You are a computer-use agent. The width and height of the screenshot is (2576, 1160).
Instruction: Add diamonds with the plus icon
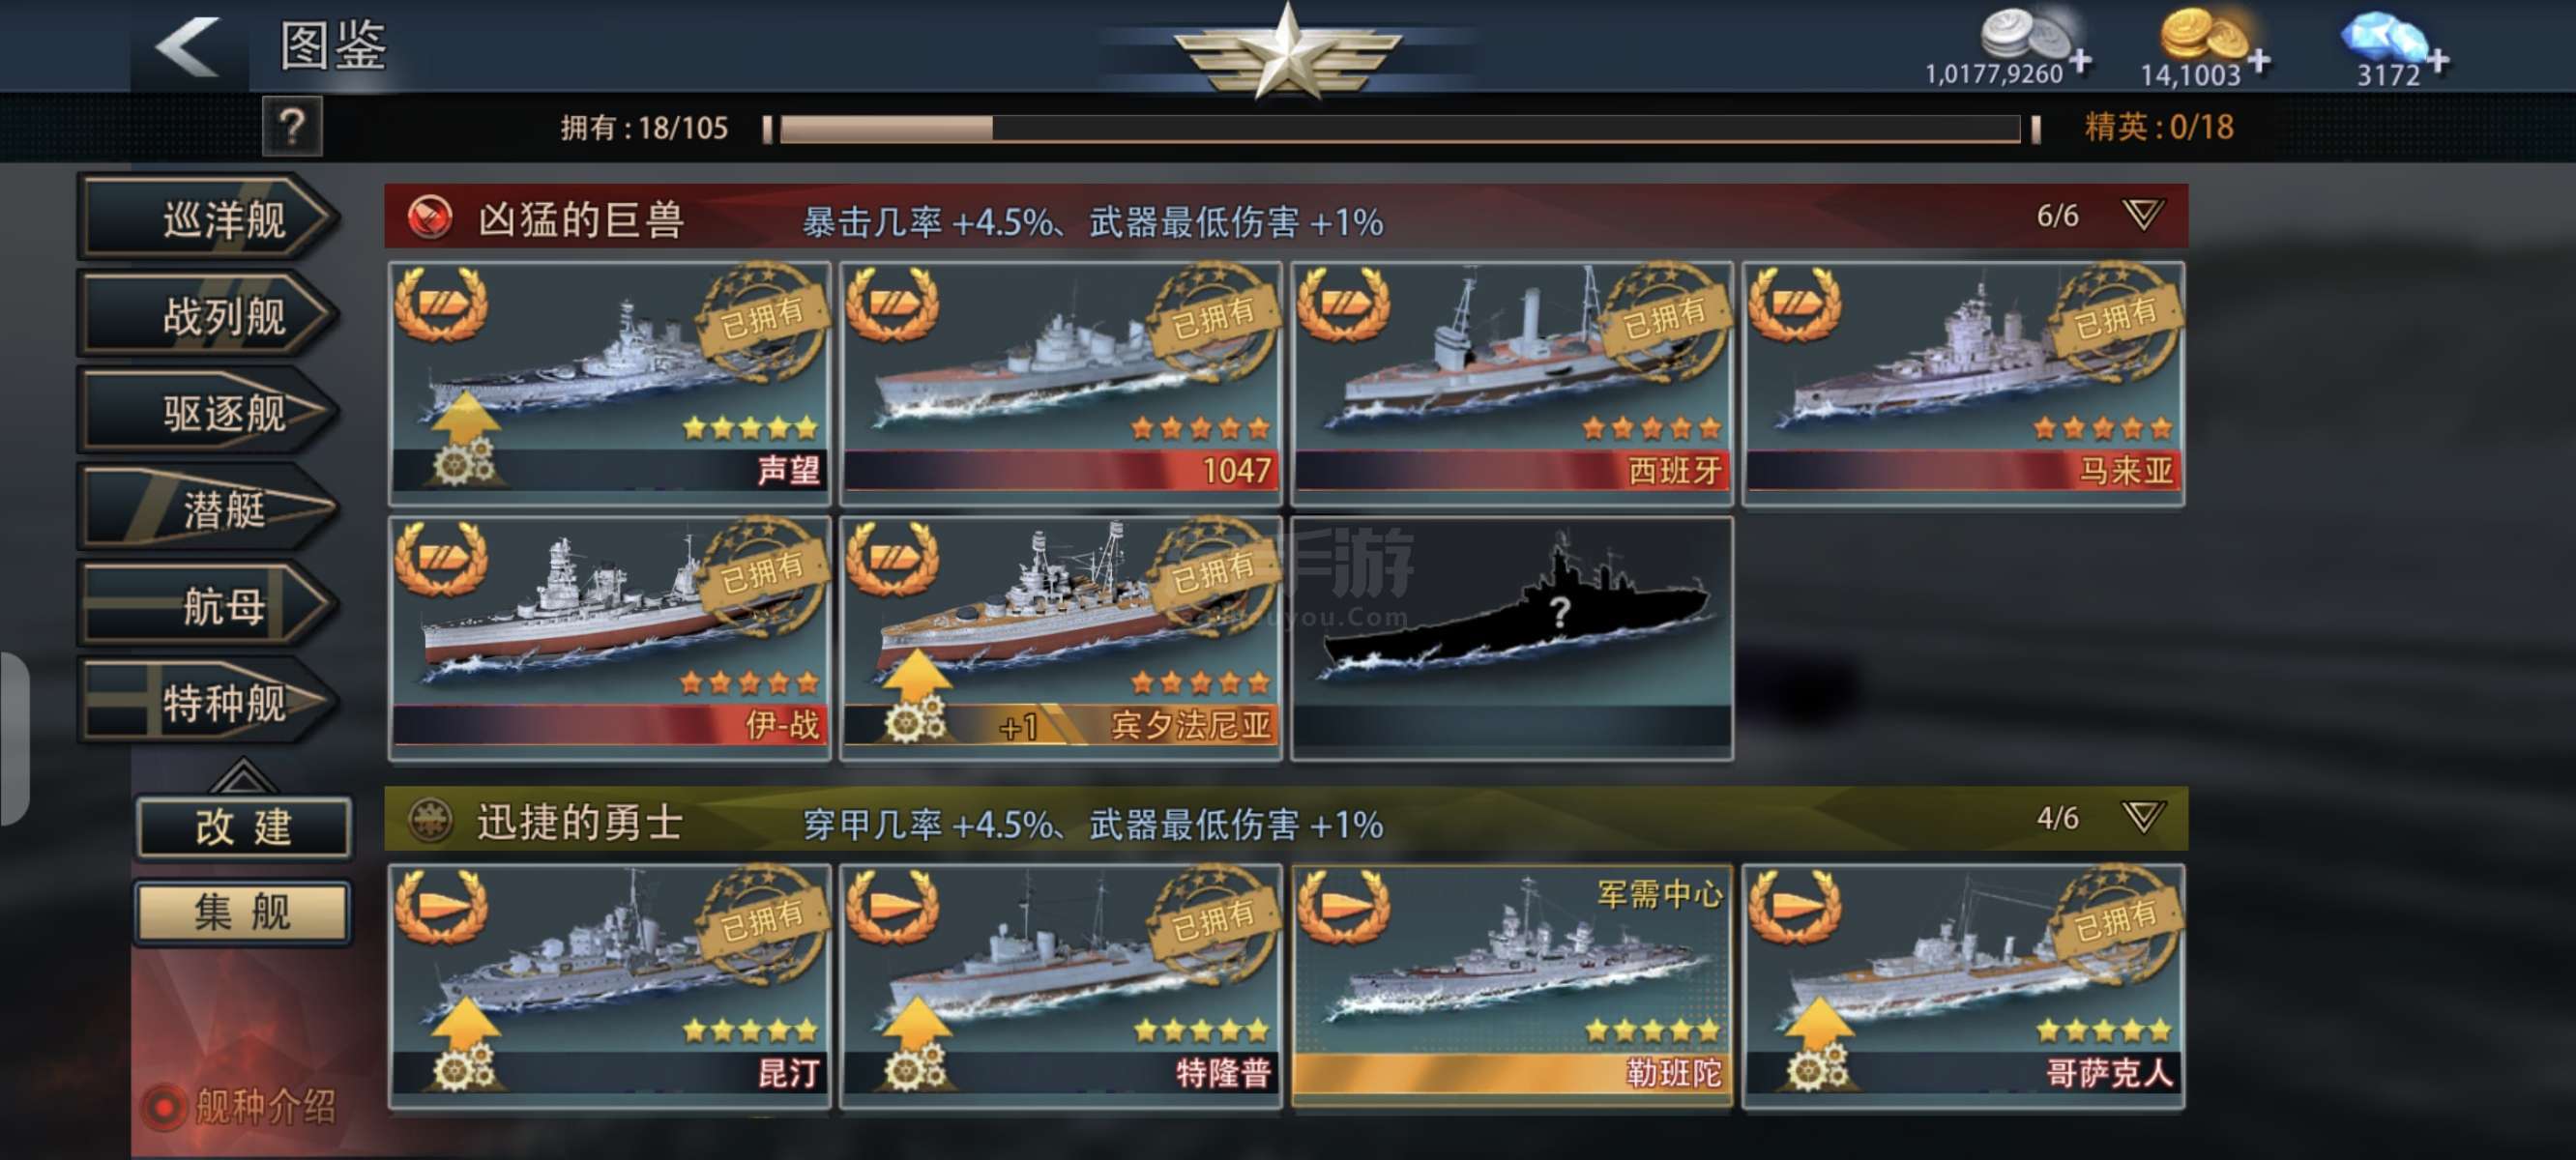pos(2437,62)
